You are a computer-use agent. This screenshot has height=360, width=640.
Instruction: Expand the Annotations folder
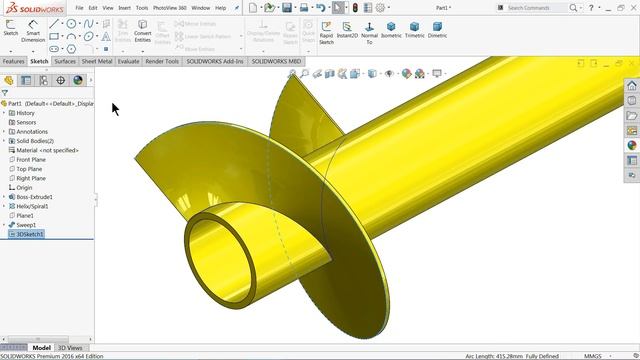[x=4, y=131]
